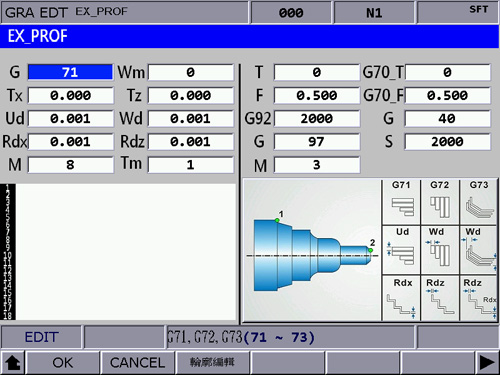500x375 pixels.
Task: Click the OK softkey
Action: 63,362
